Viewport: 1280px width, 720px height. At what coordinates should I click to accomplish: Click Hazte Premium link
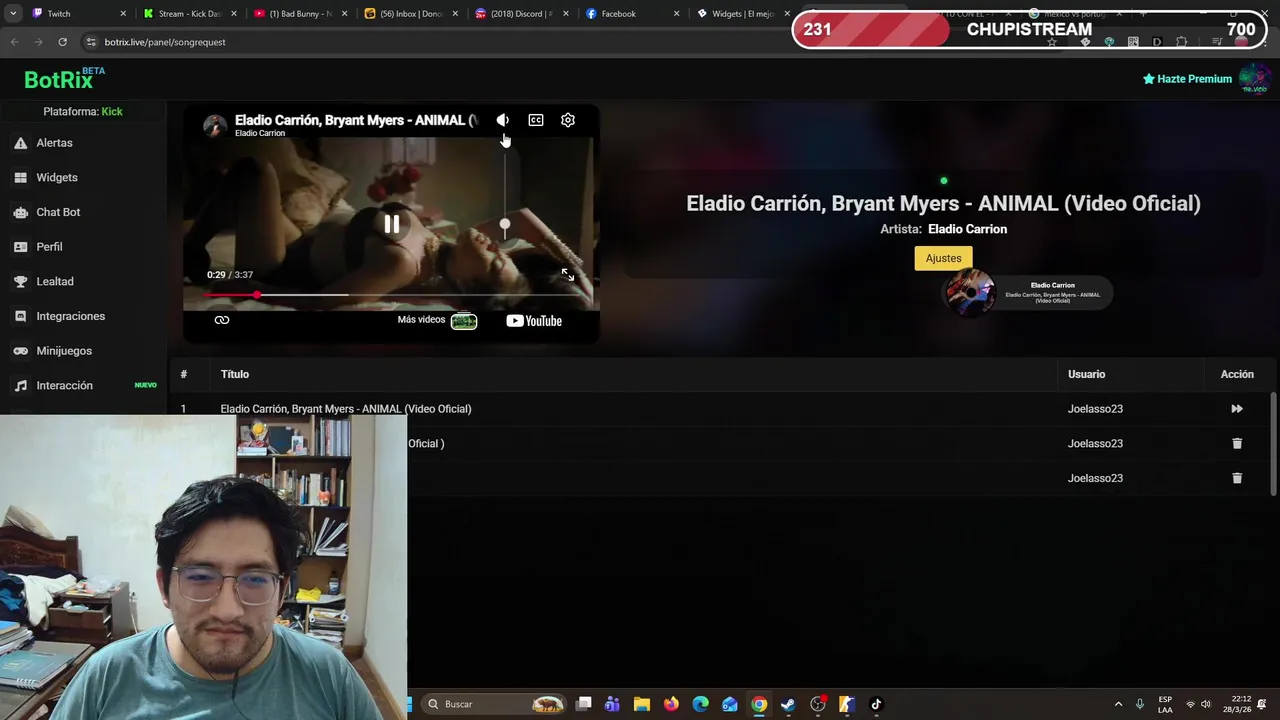[x=1187, y=79]
